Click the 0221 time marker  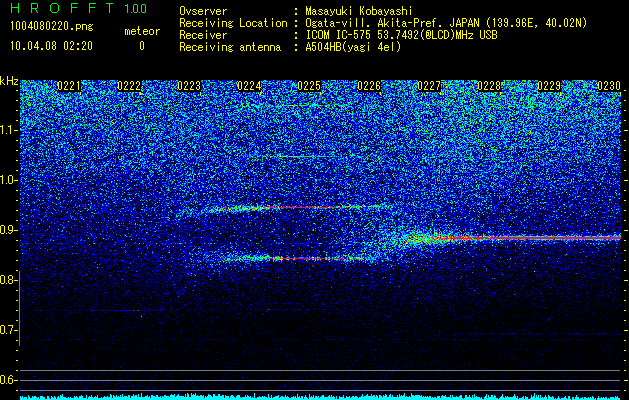(69, 86)
